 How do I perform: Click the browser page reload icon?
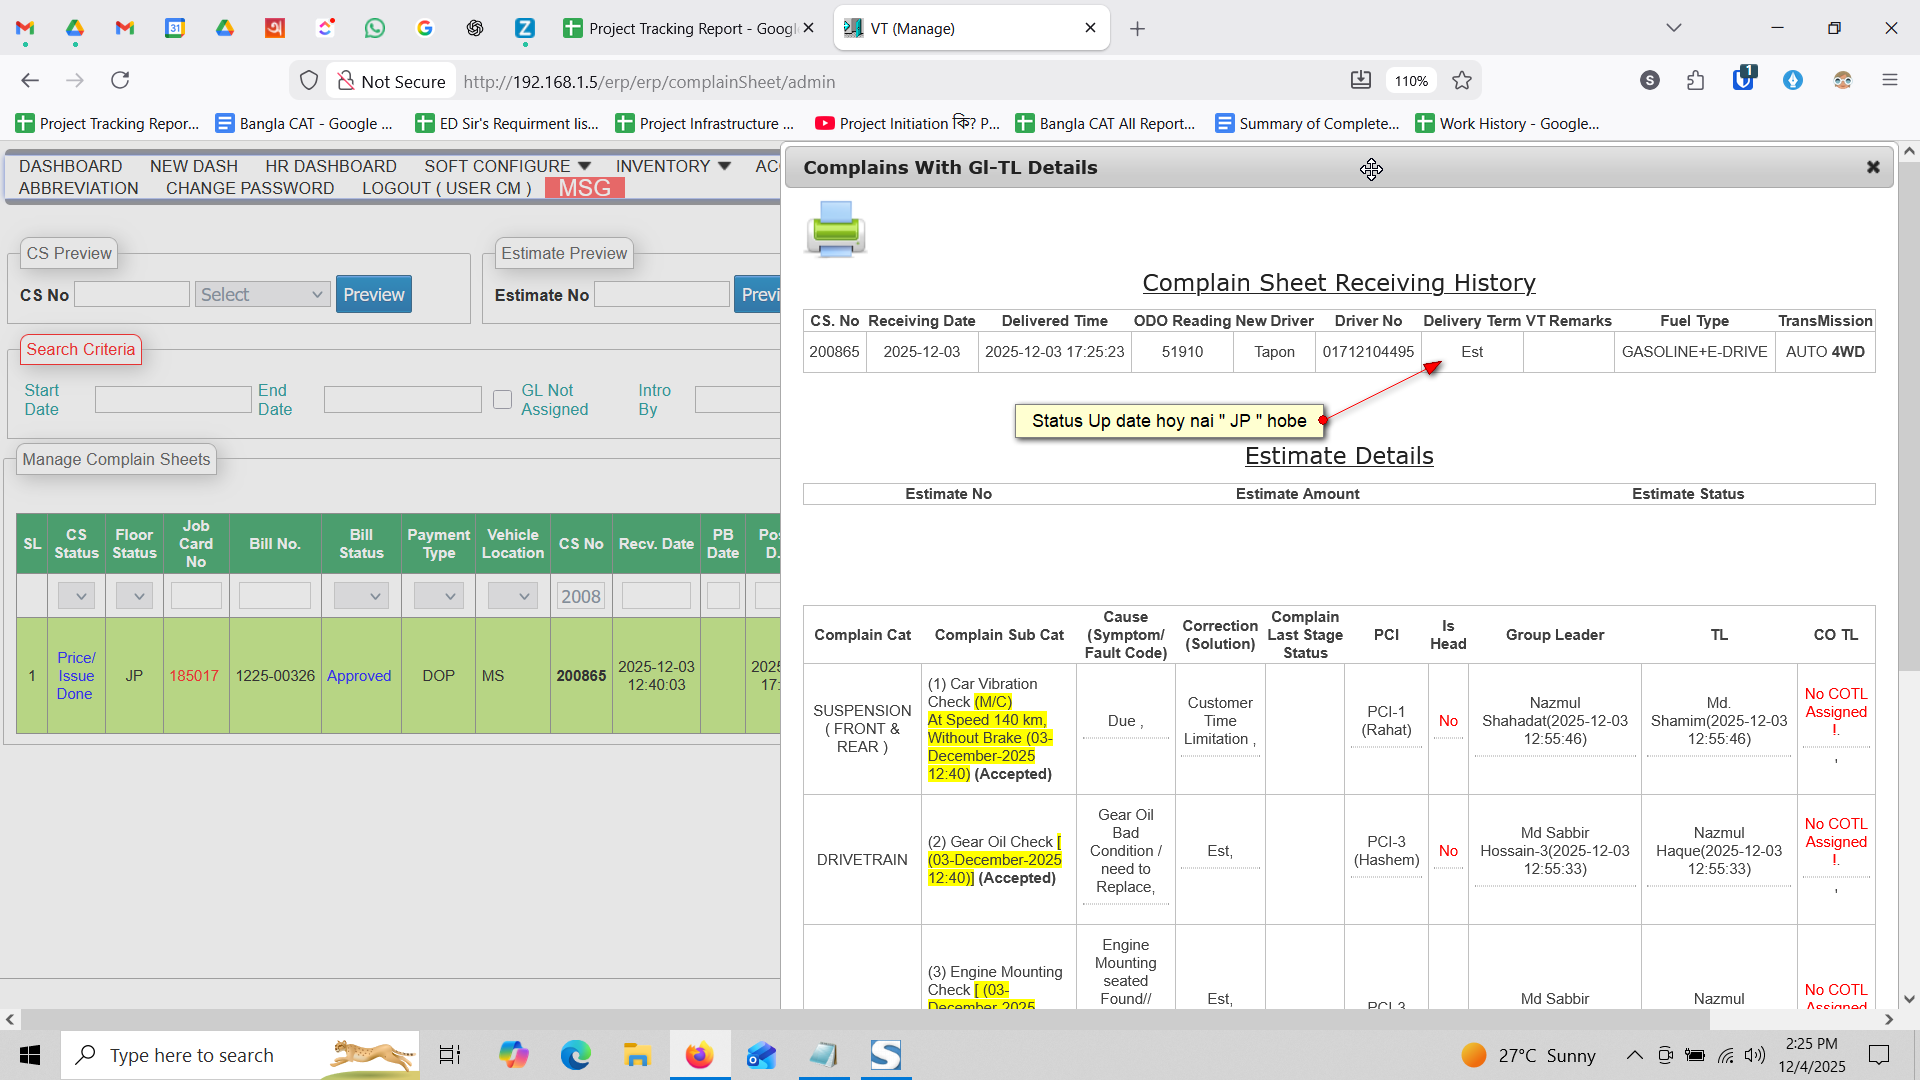pos(120,80)
